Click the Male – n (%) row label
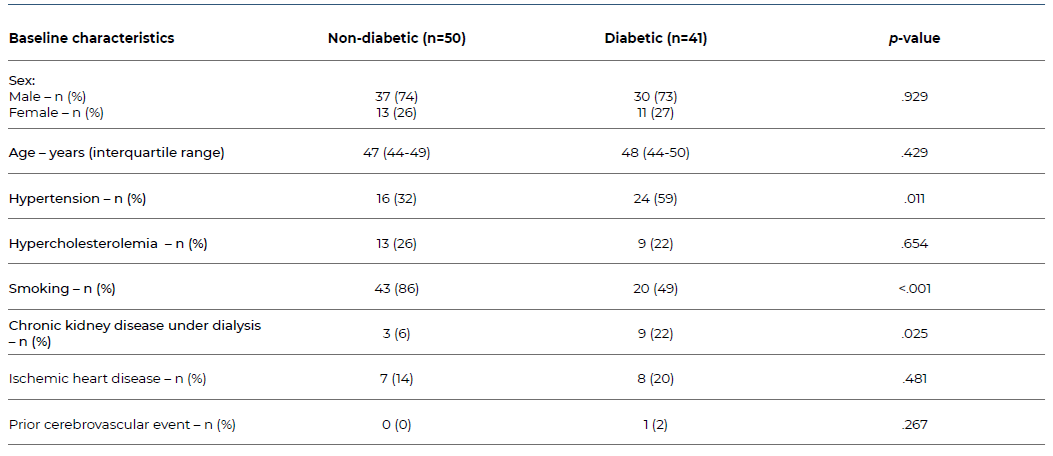The width and height of the screenshot is (1053, 456). [x=47, y=96]
